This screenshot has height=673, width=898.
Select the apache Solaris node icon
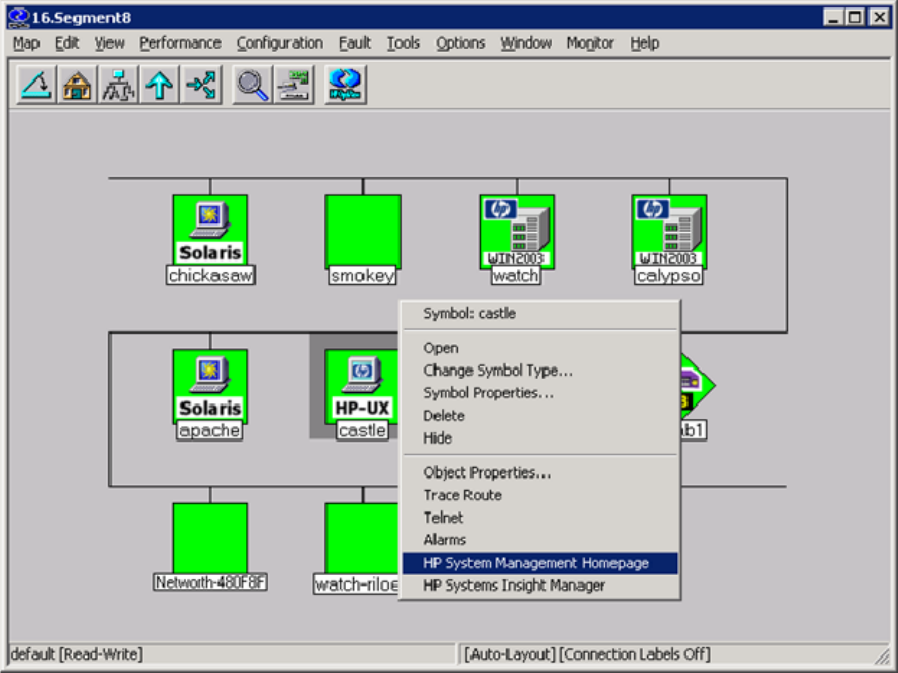[210, 386]
